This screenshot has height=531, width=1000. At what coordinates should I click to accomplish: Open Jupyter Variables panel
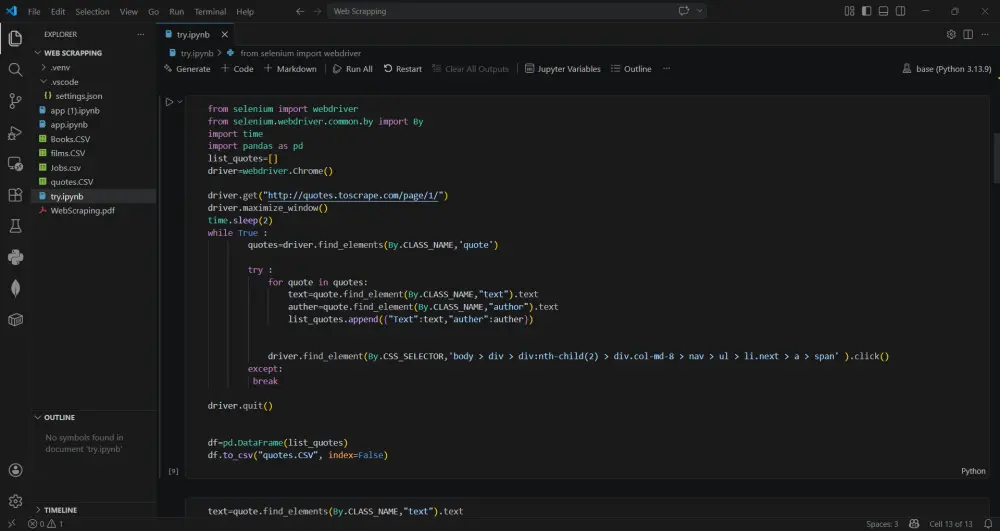[x=562, y=69]
